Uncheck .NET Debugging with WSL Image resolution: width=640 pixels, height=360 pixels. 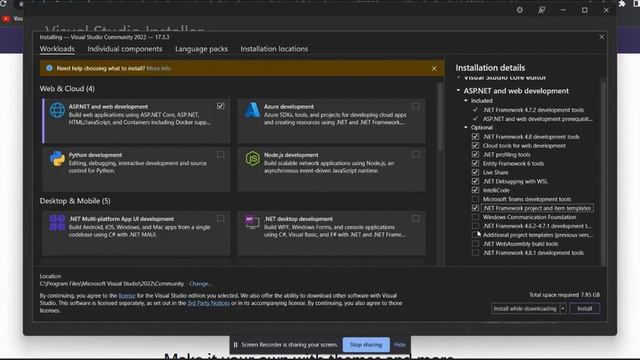tap(475, 181)
